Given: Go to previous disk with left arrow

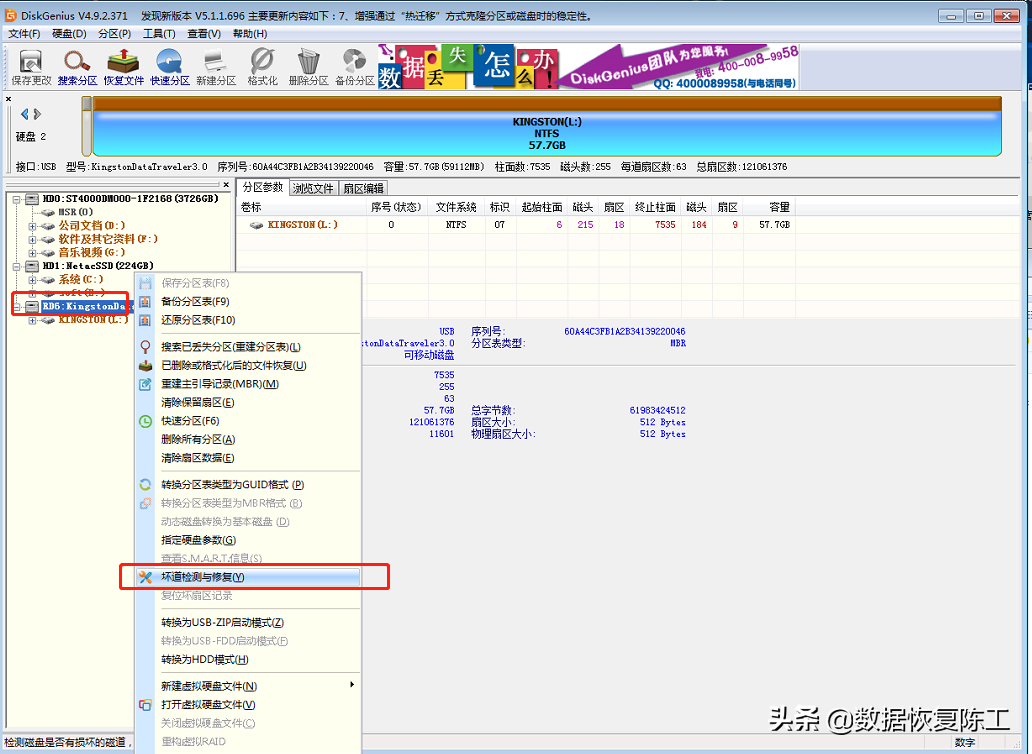Looking at the screenshot, I should [24, 114].
